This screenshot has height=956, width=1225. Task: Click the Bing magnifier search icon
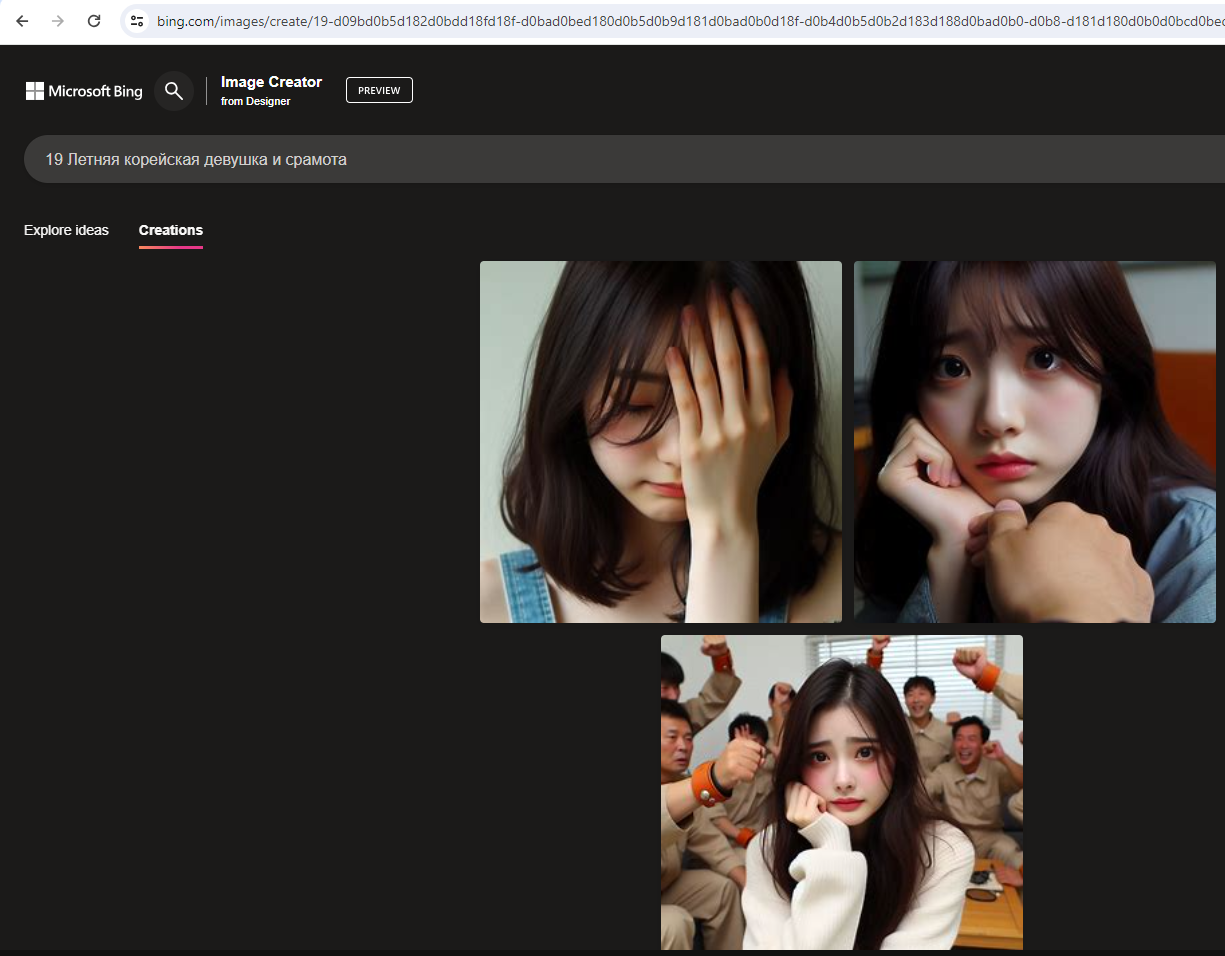pos(174,91)
